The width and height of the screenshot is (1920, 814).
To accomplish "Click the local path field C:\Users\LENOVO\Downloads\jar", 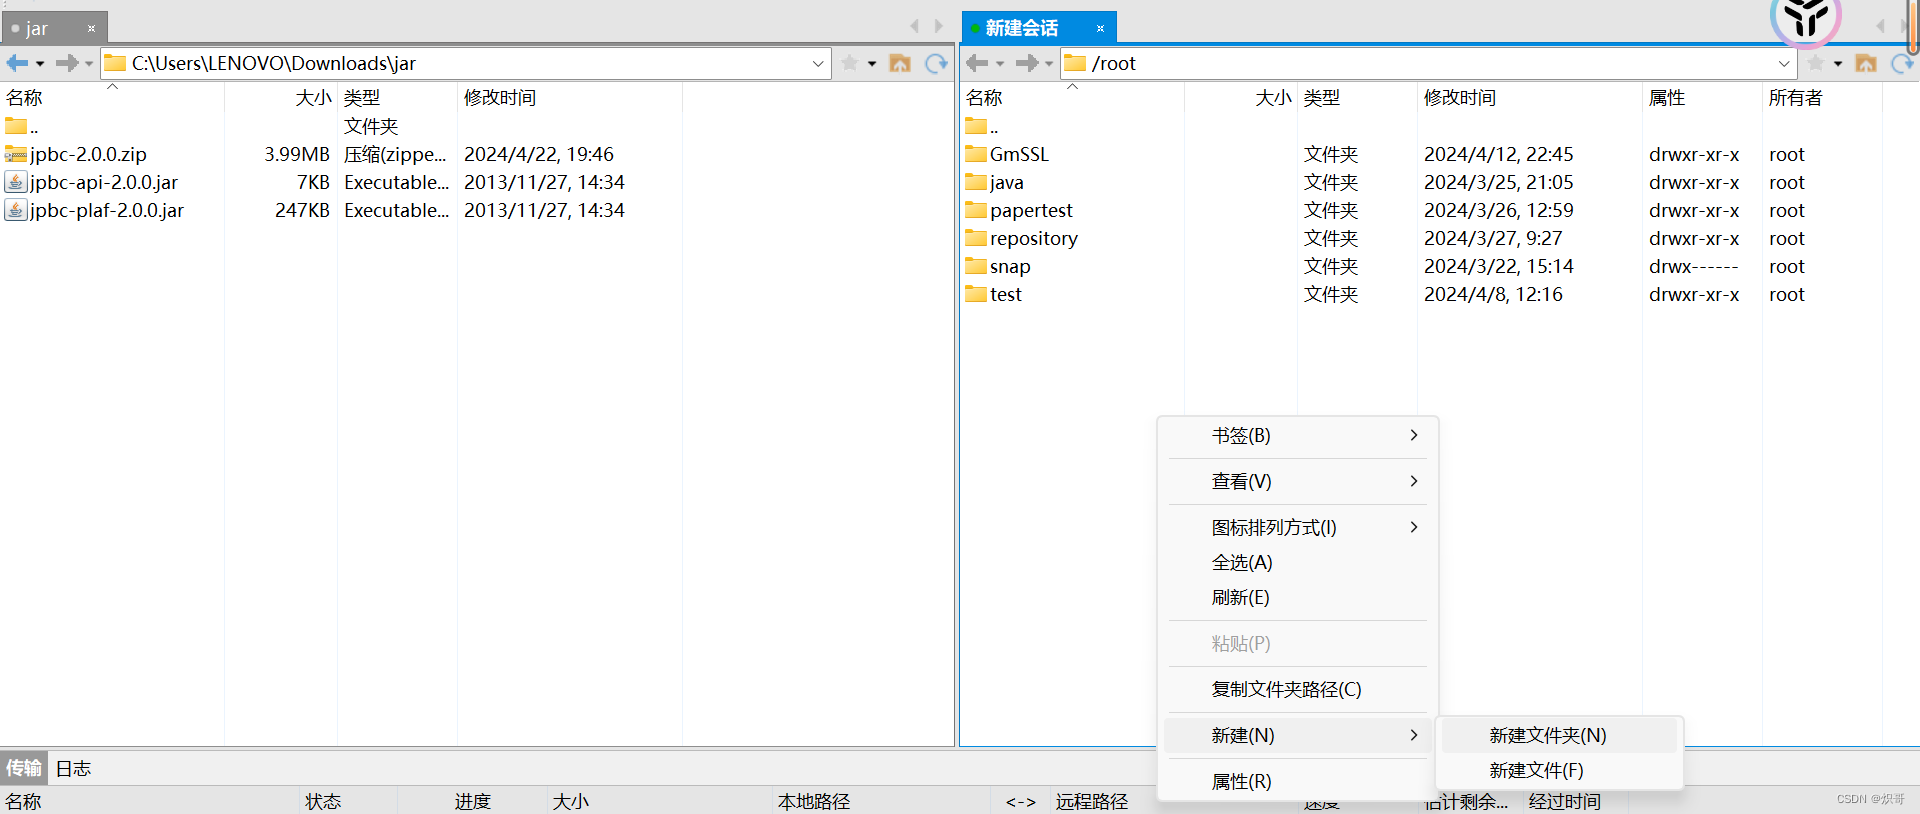I will pyautogui.click(x=465, y=63).
